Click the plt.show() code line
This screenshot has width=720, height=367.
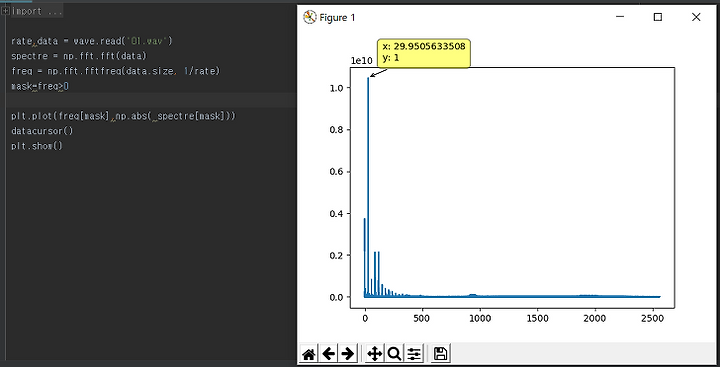point(36,146)
